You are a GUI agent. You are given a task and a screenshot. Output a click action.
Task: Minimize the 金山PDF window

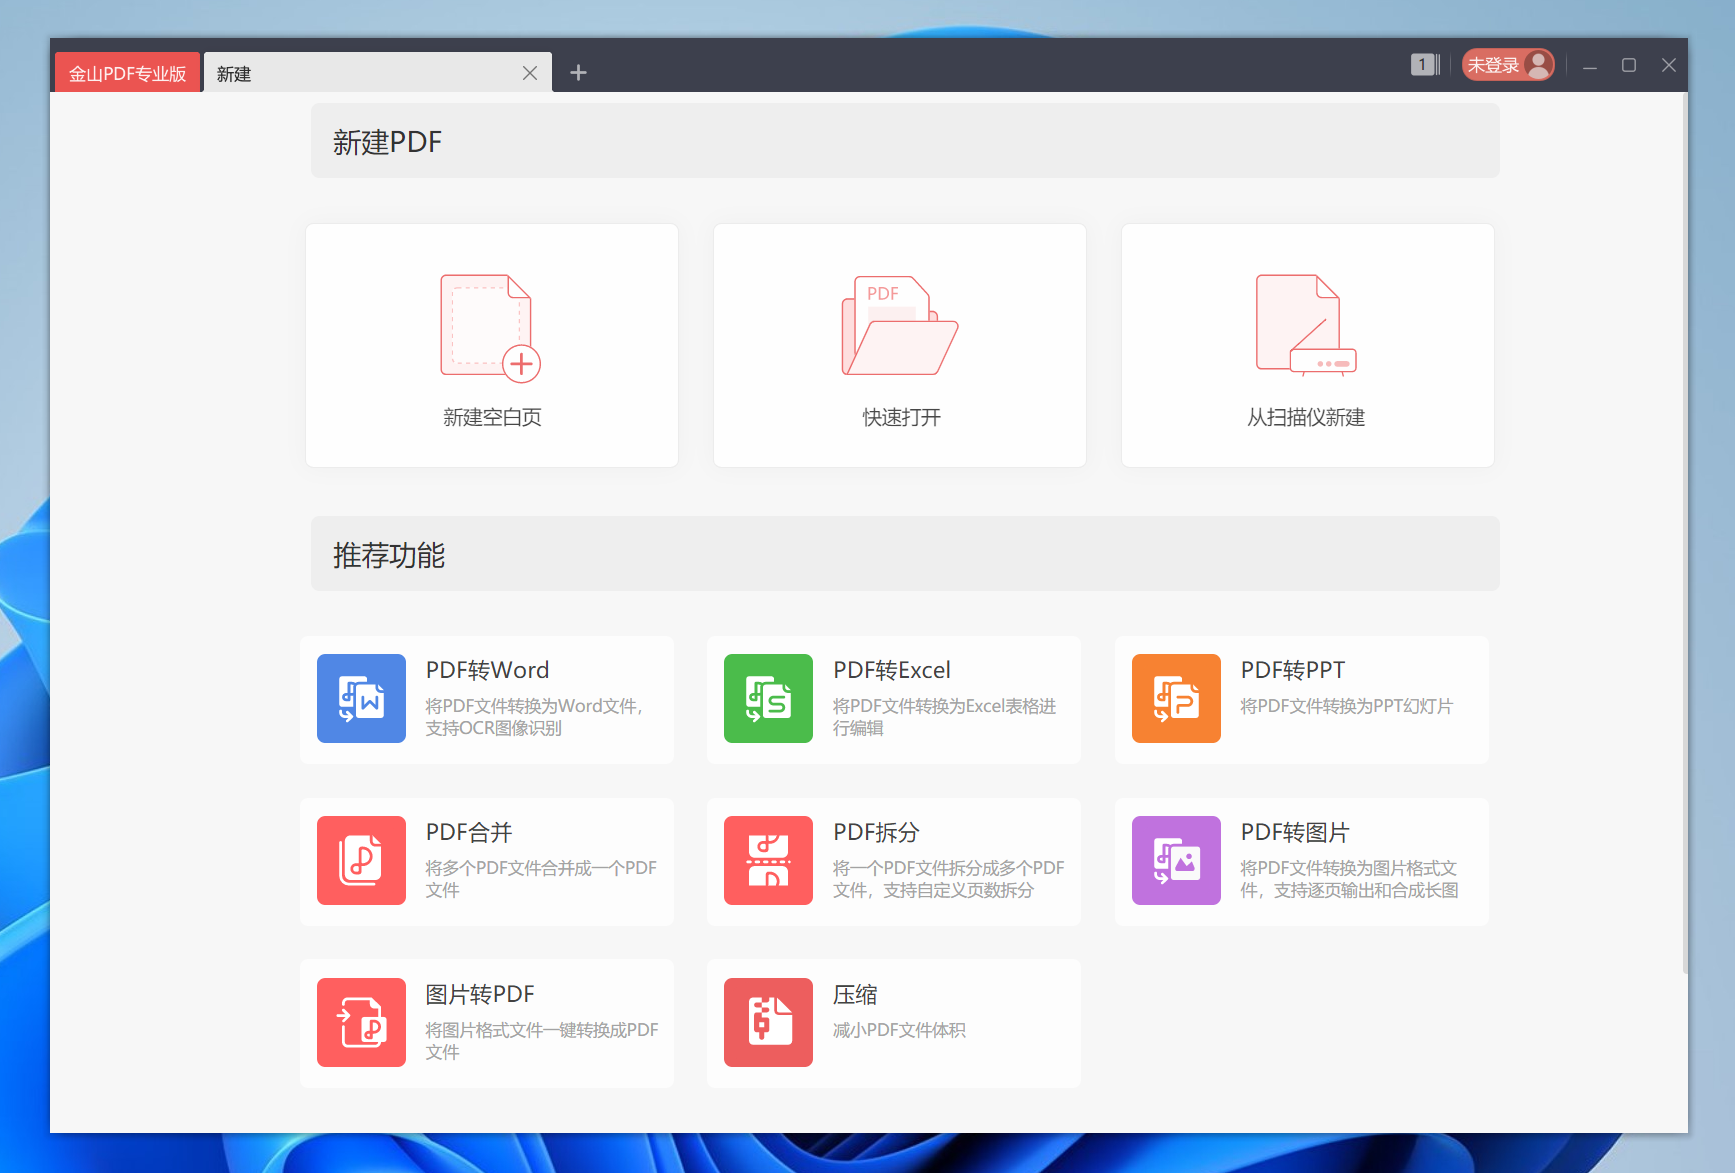coord(1590,66)
